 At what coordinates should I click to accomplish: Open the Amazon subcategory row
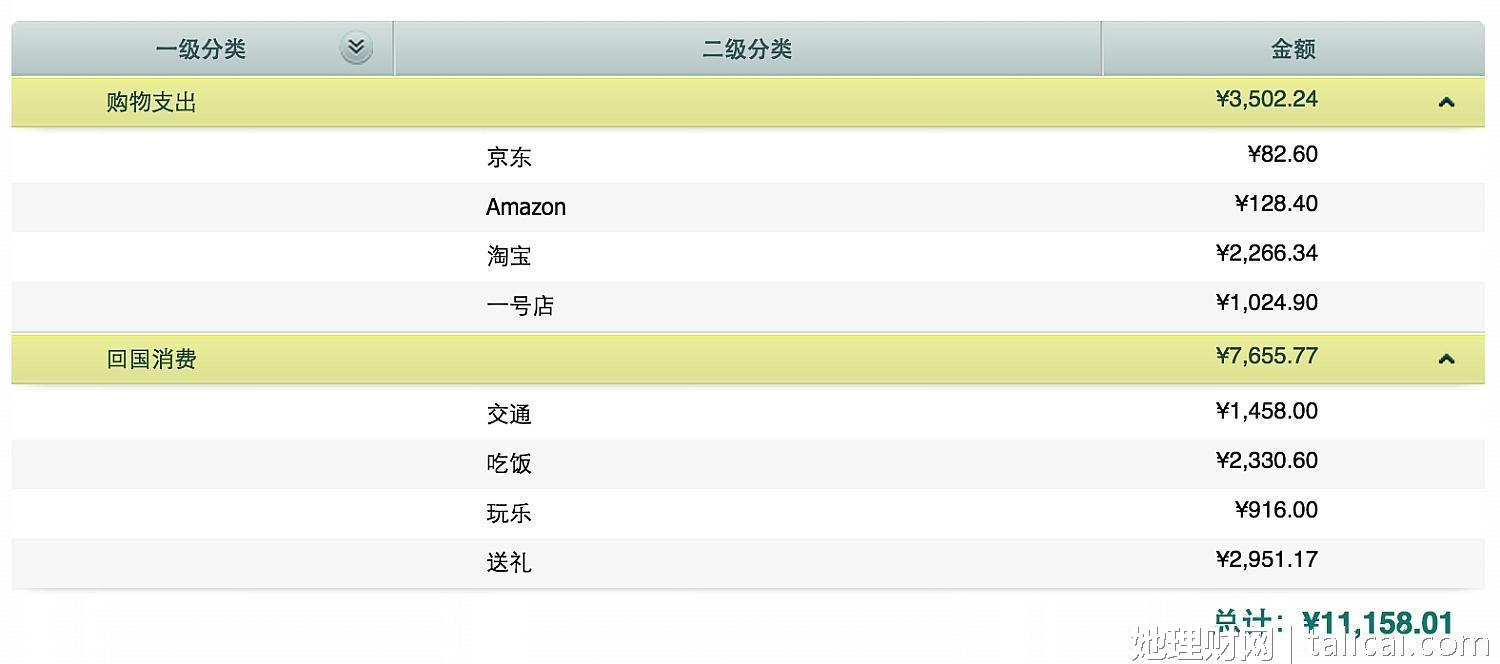pos(748,207)
